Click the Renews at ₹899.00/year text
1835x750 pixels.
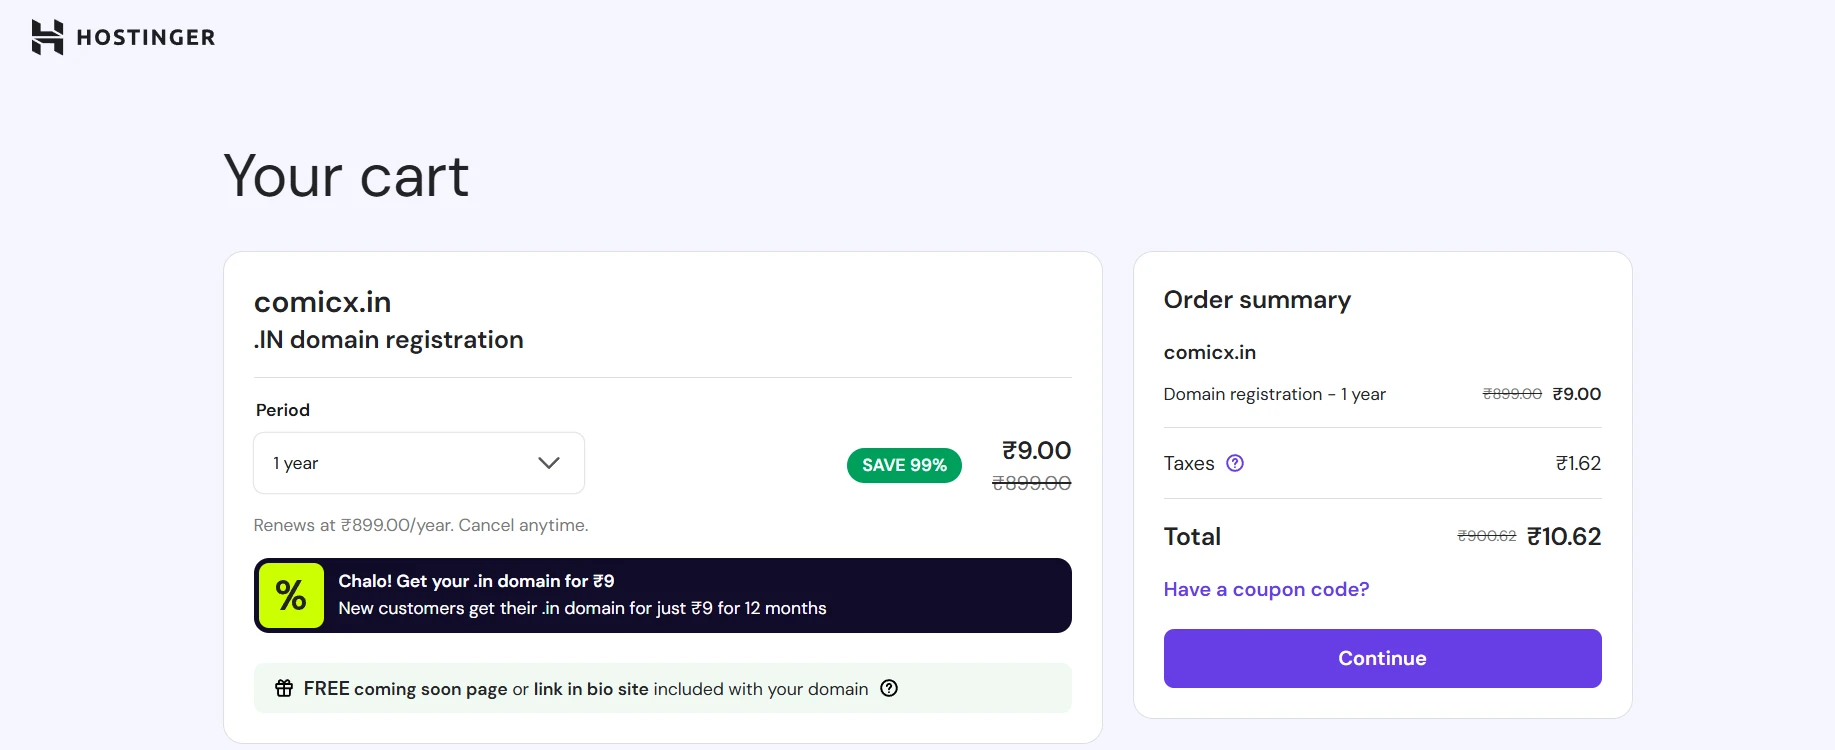420,524
